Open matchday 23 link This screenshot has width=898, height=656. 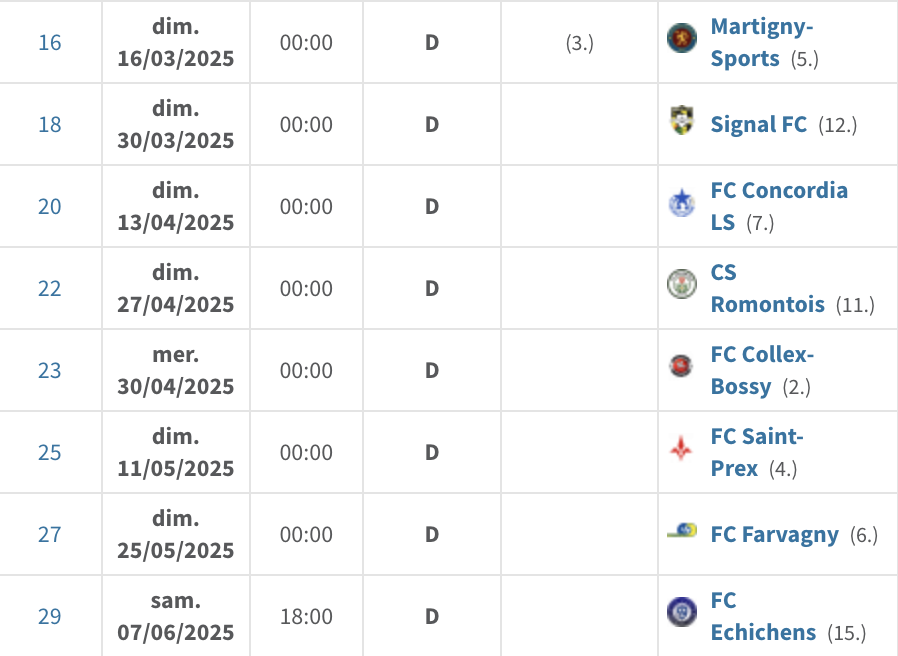pyautogui.click(x=50, y=370)
